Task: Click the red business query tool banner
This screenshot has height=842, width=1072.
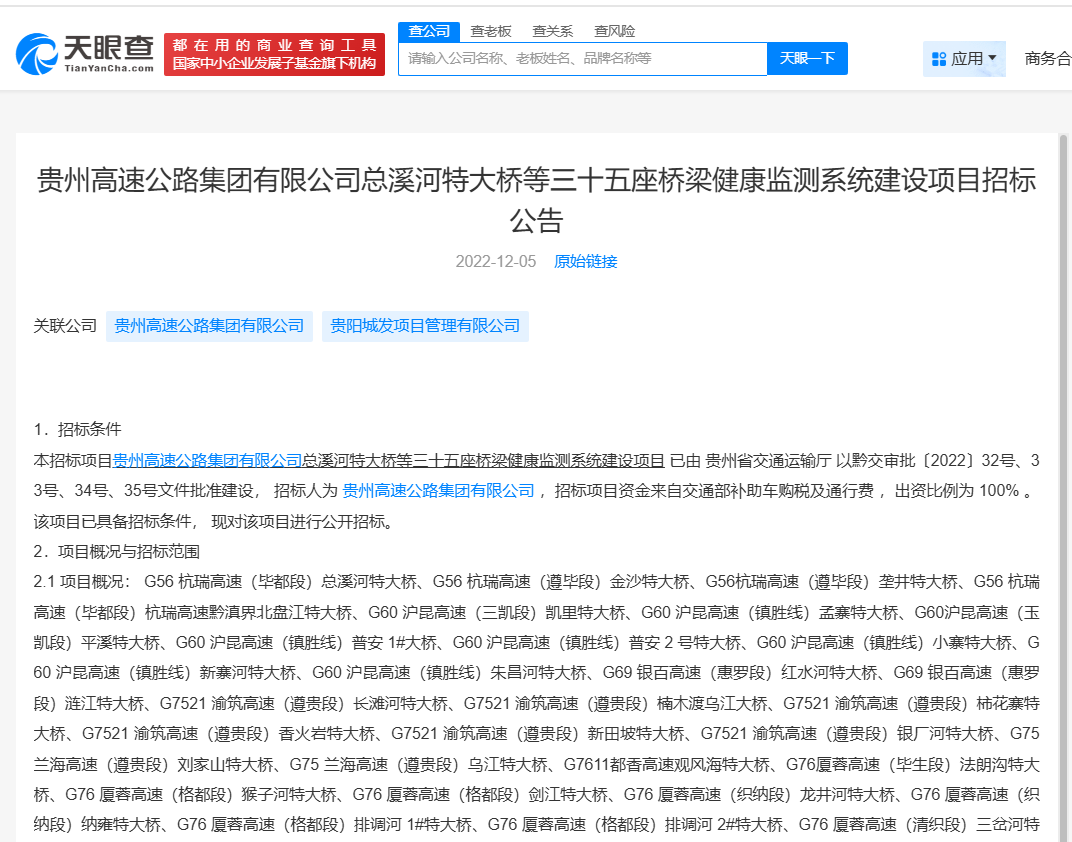Action: coord(274,54)
